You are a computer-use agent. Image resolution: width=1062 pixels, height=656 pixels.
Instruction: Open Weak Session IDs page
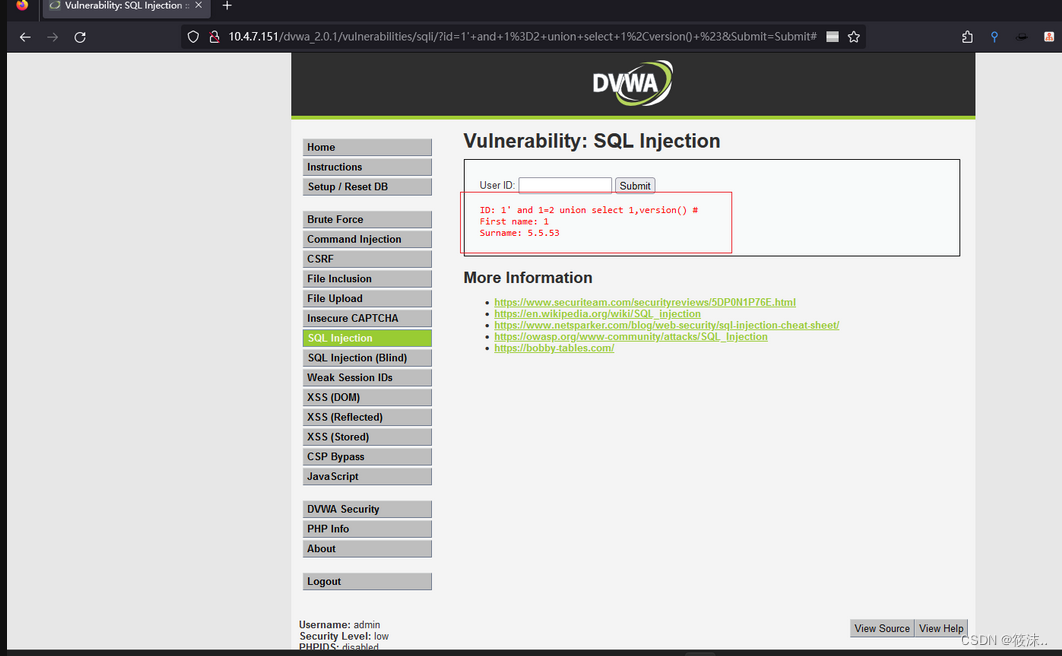(x=367, y=377)
